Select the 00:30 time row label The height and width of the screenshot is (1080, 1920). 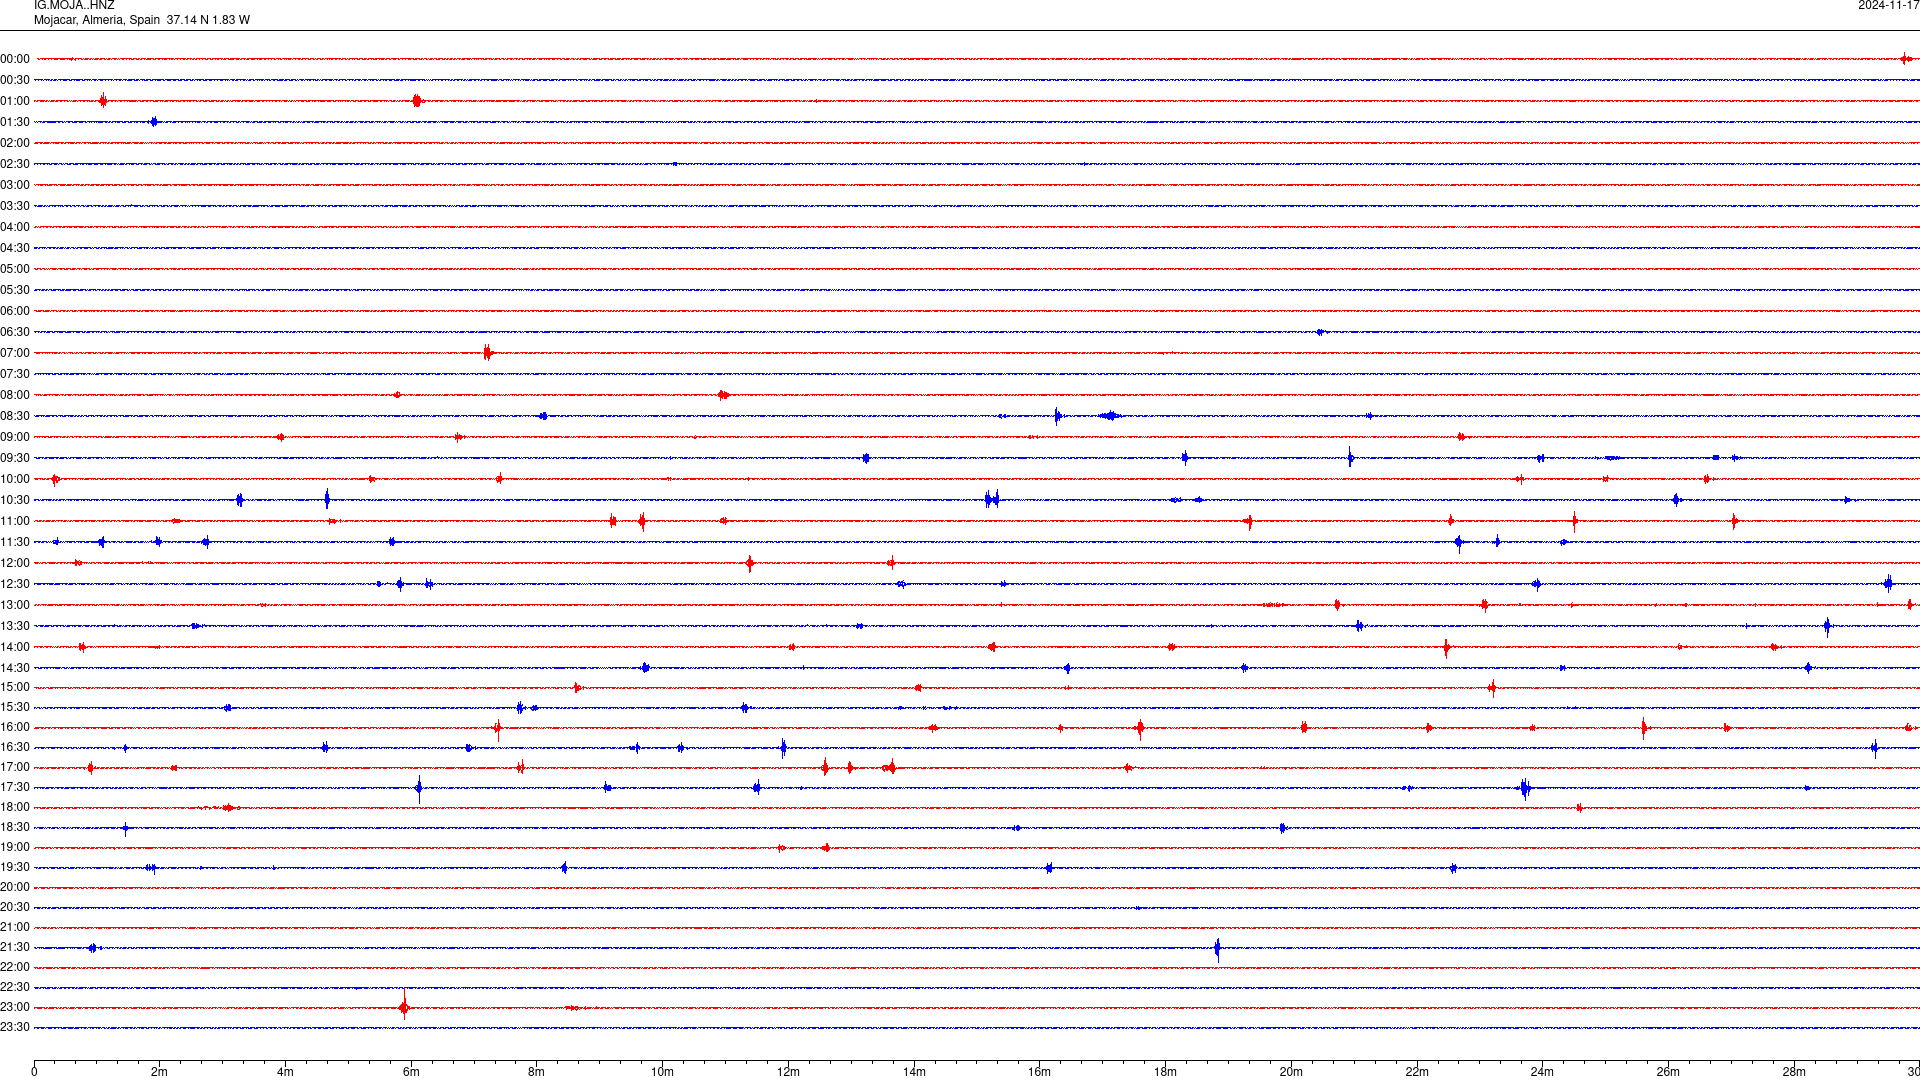coord(15,80)
